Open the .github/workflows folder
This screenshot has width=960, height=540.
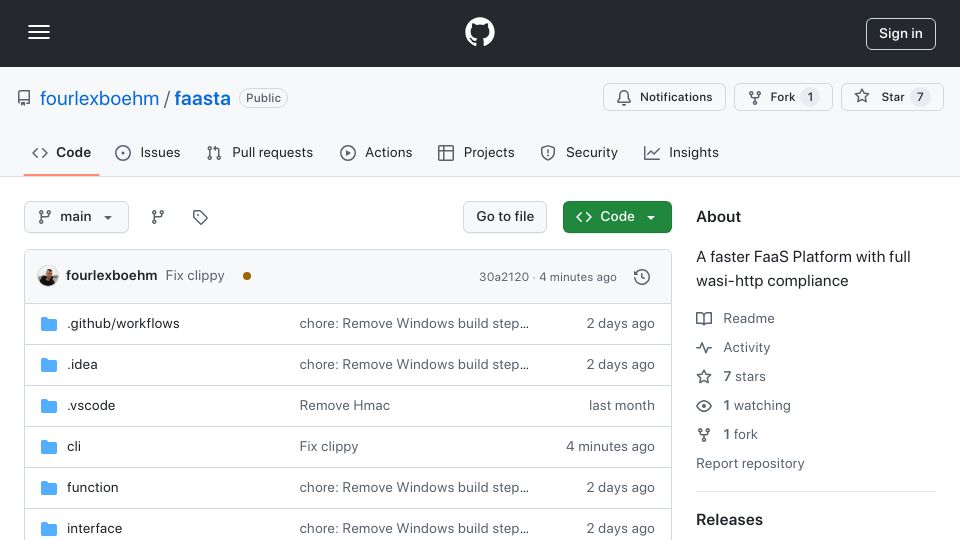[123, 323]
